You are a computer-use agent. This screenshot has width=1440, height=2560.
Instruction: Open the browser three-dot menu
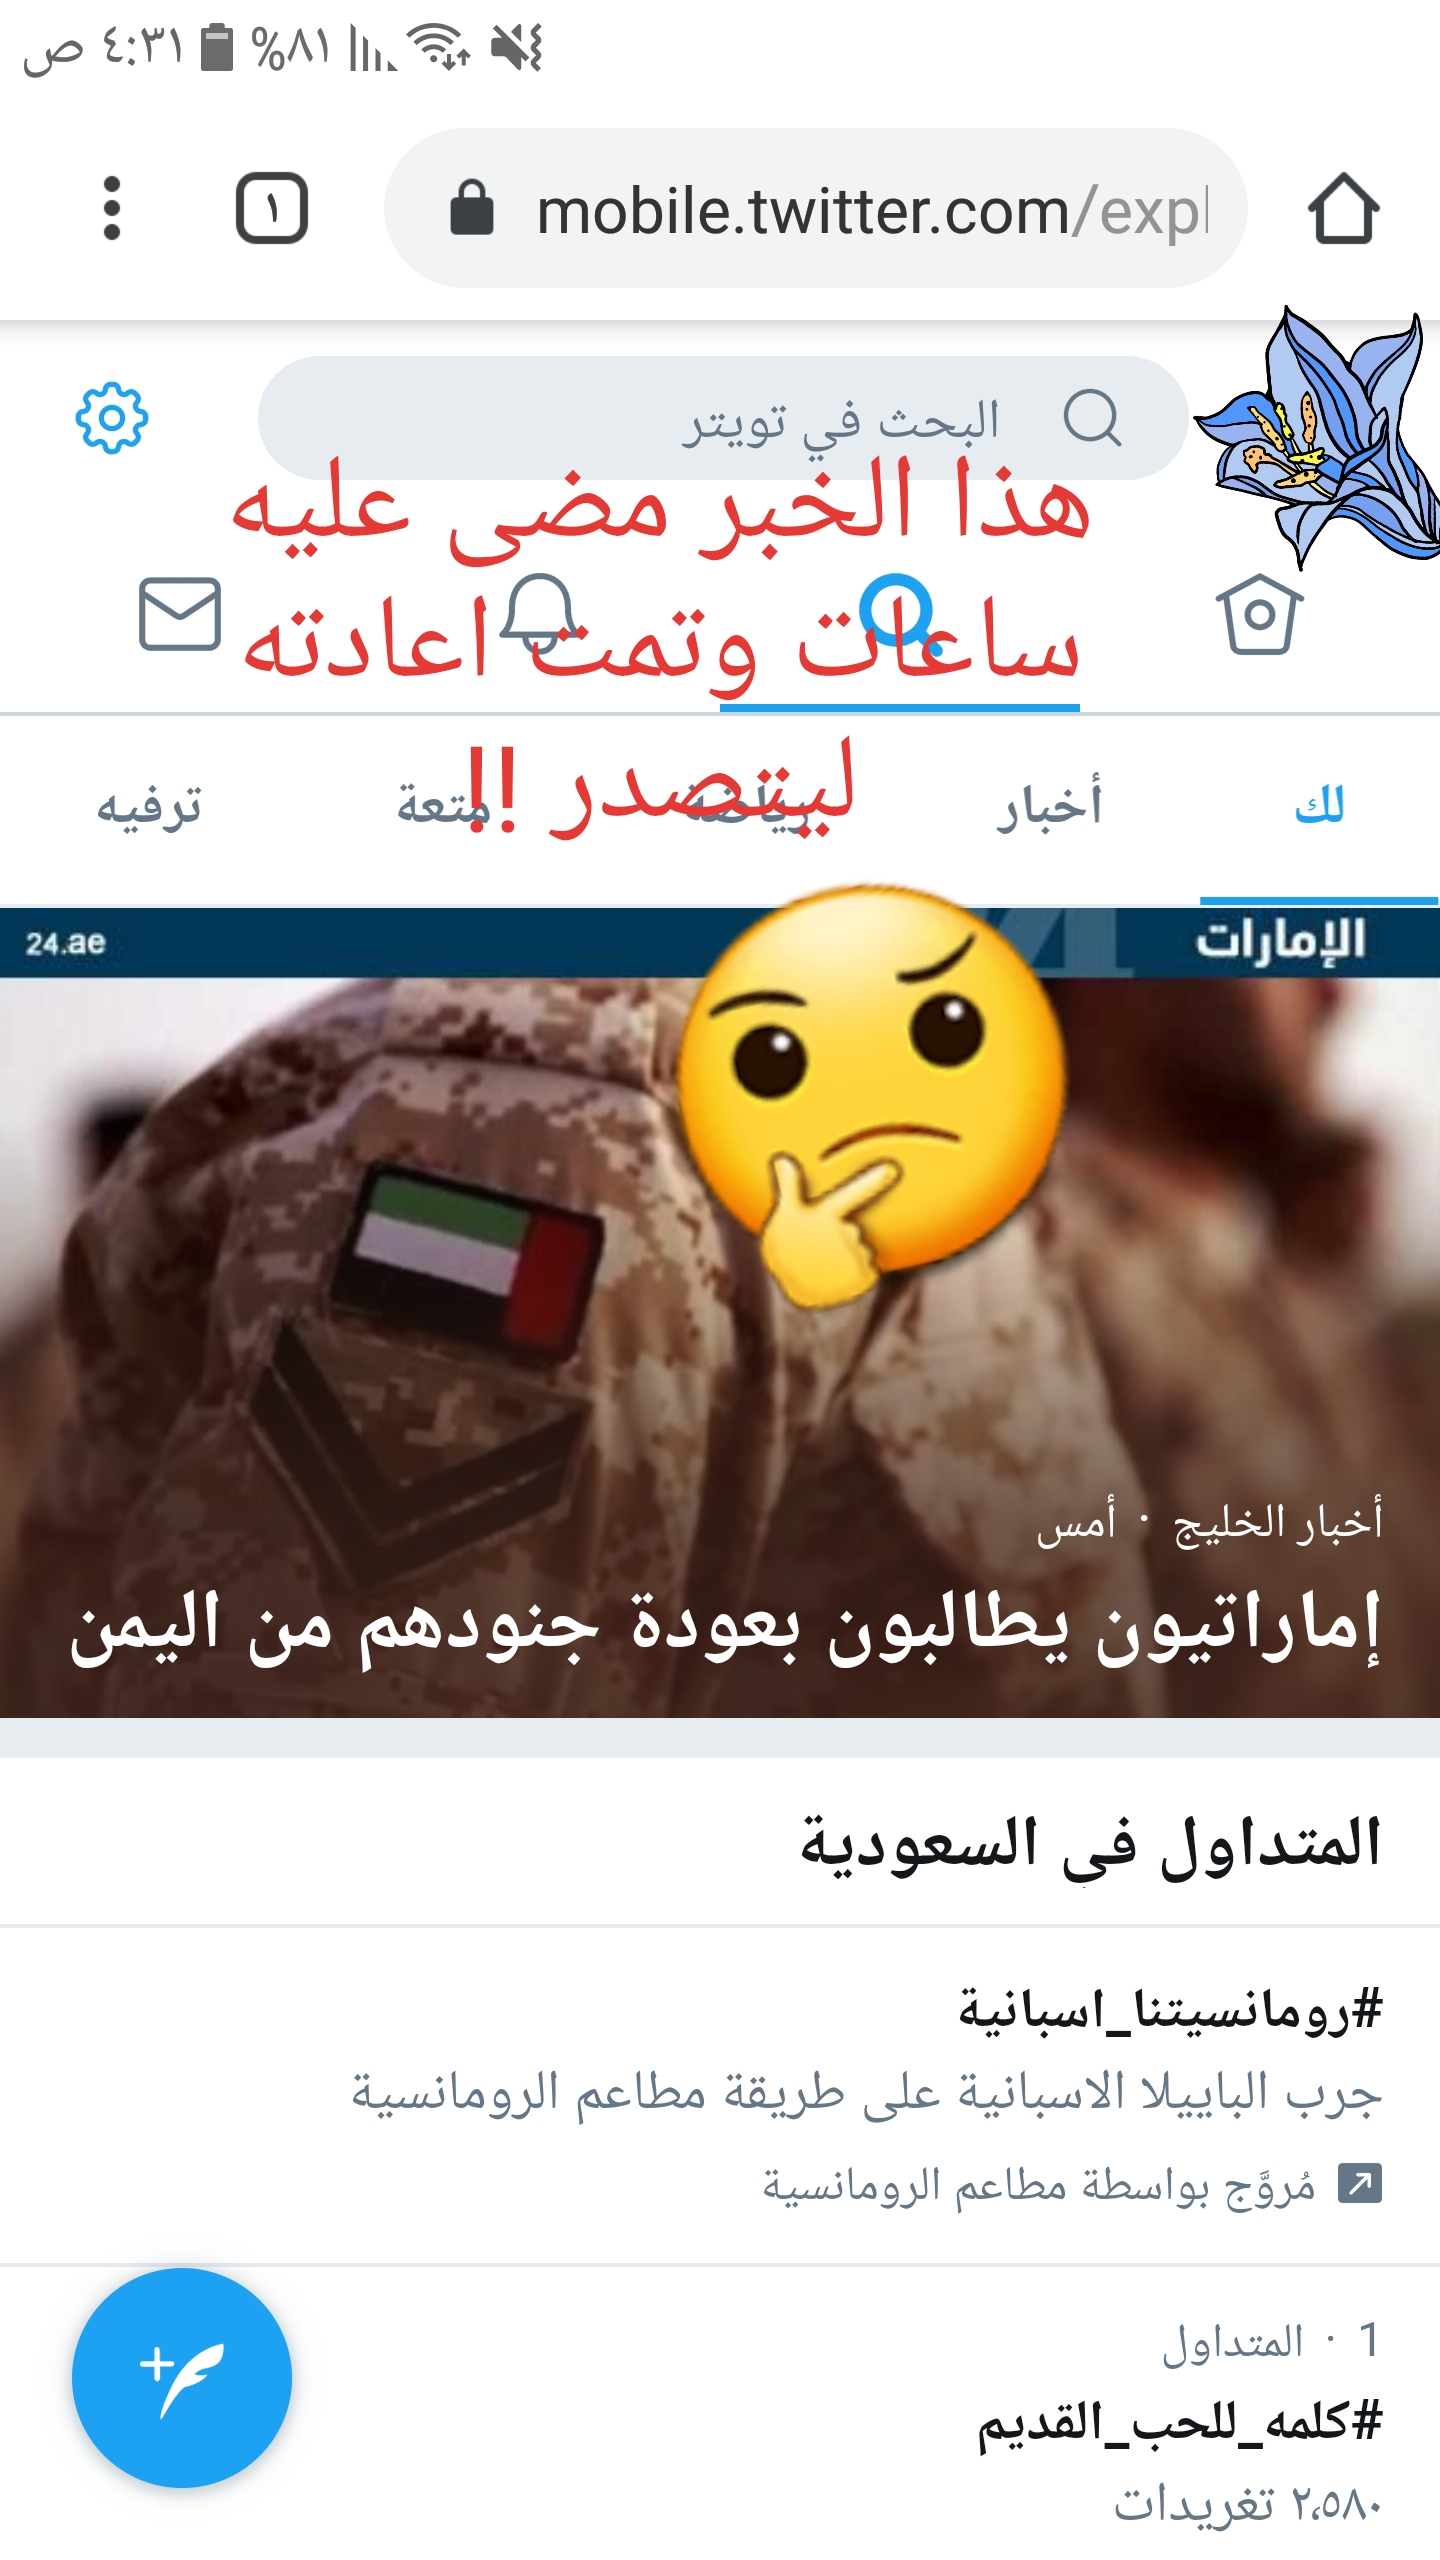coord(112,208)
